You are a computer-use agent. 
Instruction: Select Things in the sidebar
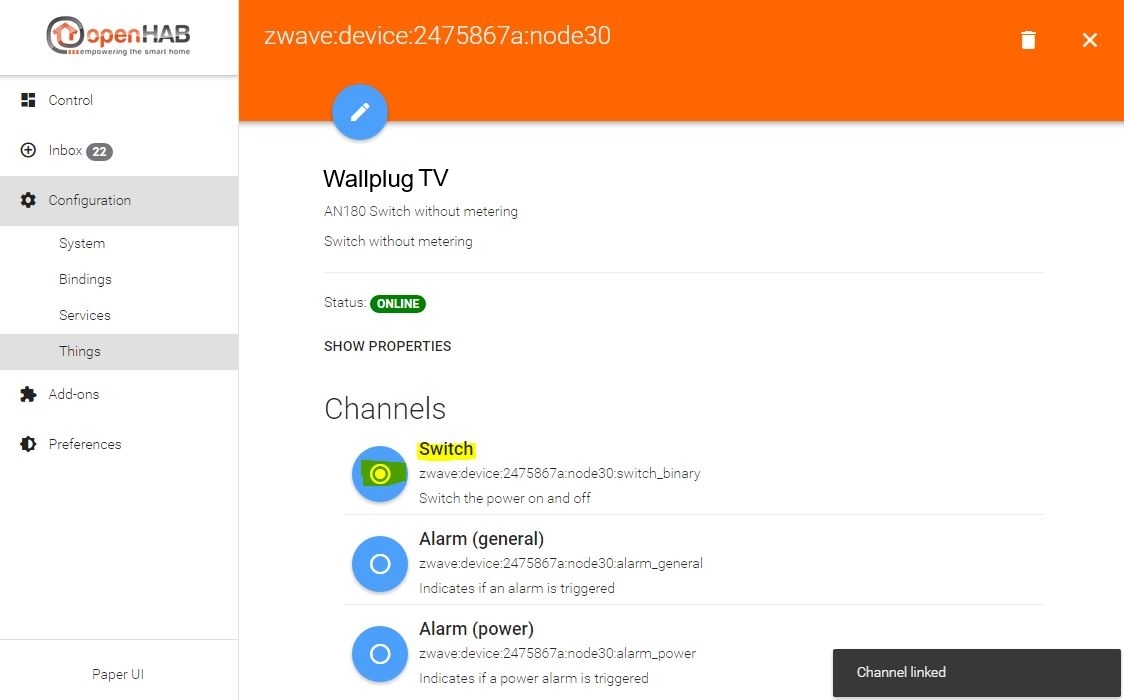pyautogui.click(x=119, y=352)
